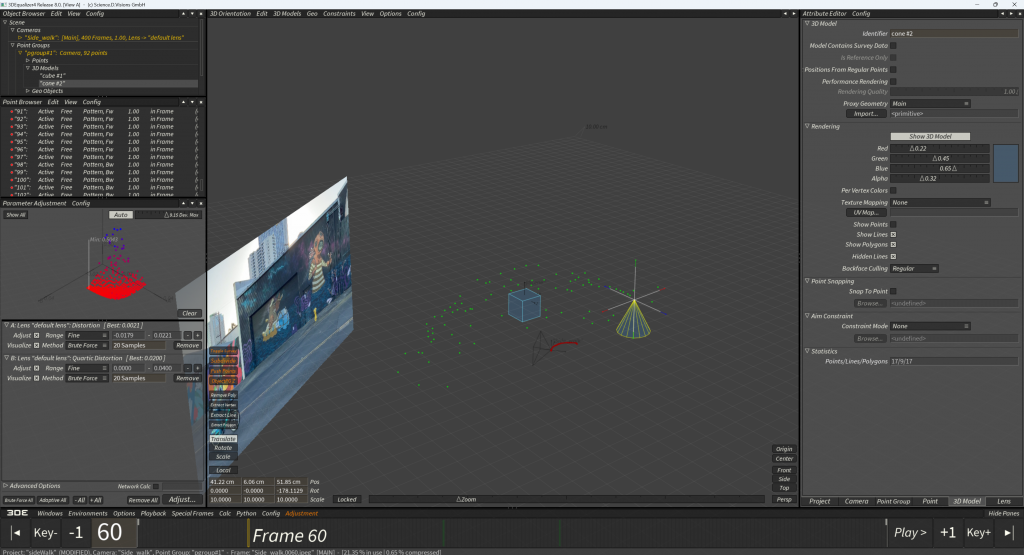Screen dimensions: 1024x555
Task: Toggle Positions From Regular Points checkbox
Action: 893,69
